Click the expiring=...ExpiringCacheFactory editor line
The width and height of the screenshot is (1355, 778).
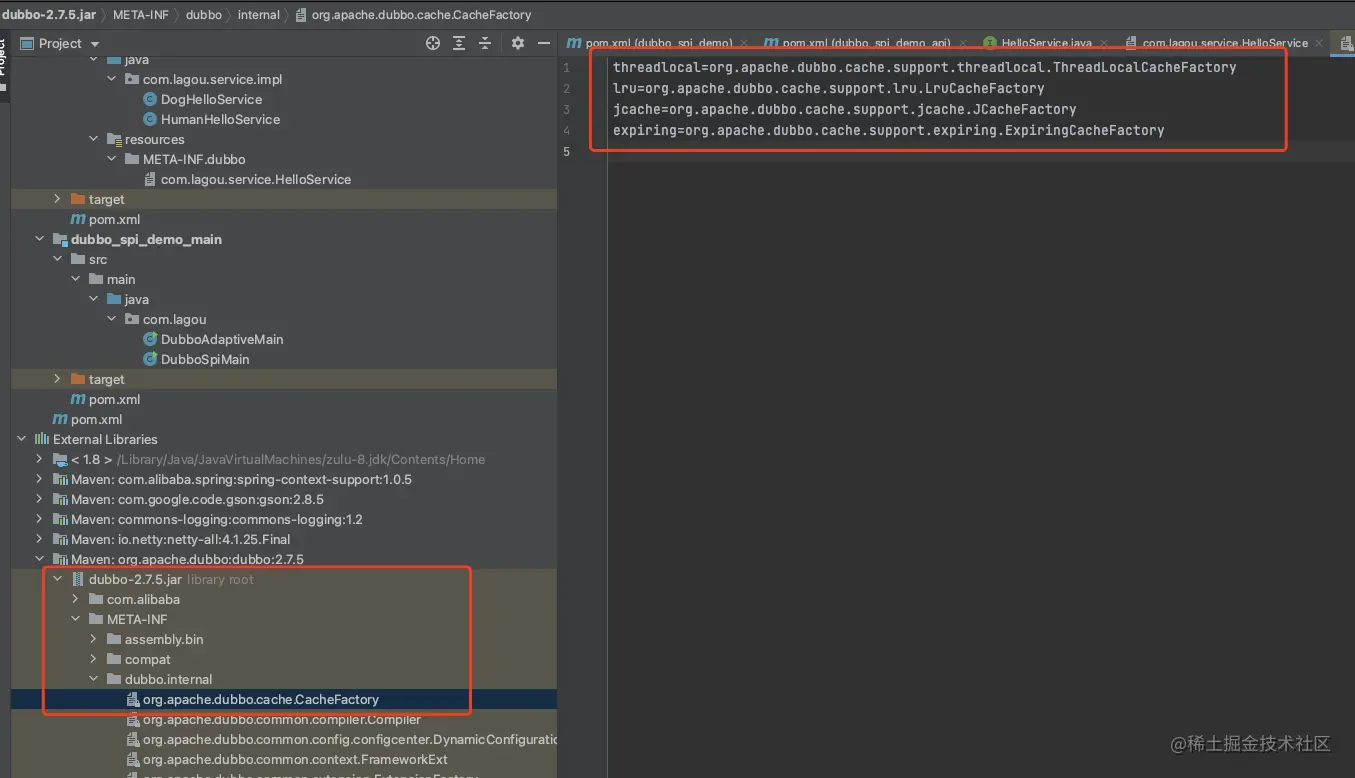click(x=889, y=130)
